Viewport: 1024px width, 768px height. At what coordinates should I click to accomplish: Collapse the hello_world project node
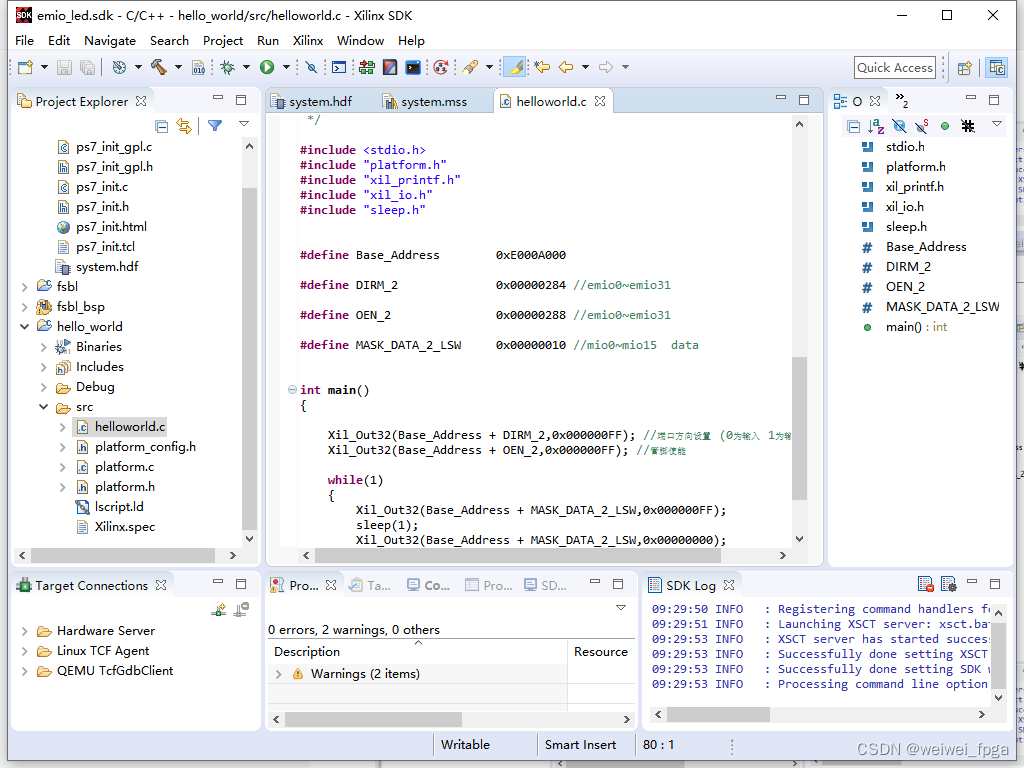[24, 327]
